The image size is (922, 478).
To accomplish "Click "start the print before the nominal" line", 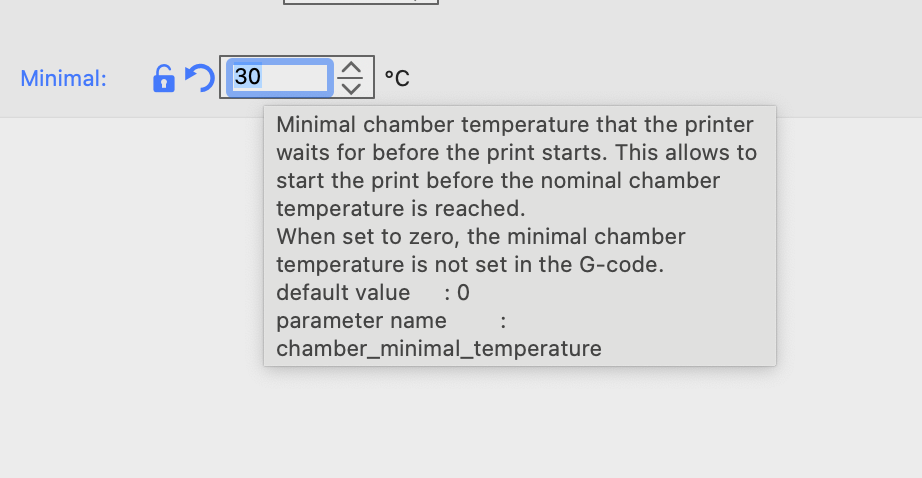I will [x=497, y=181].
